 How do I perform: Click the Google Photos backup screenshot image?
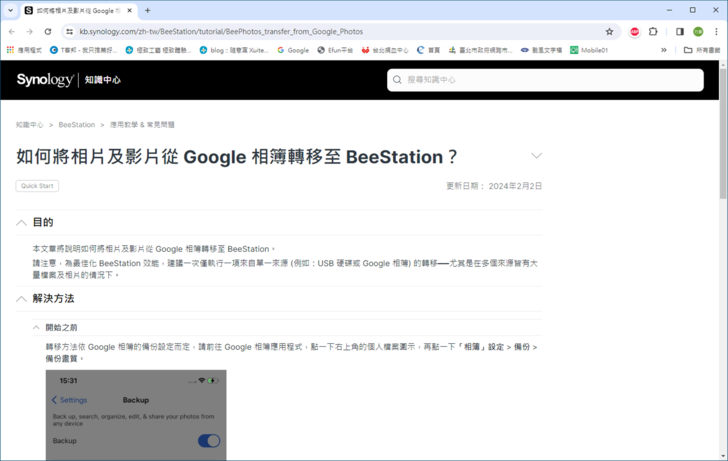(136, 415)
